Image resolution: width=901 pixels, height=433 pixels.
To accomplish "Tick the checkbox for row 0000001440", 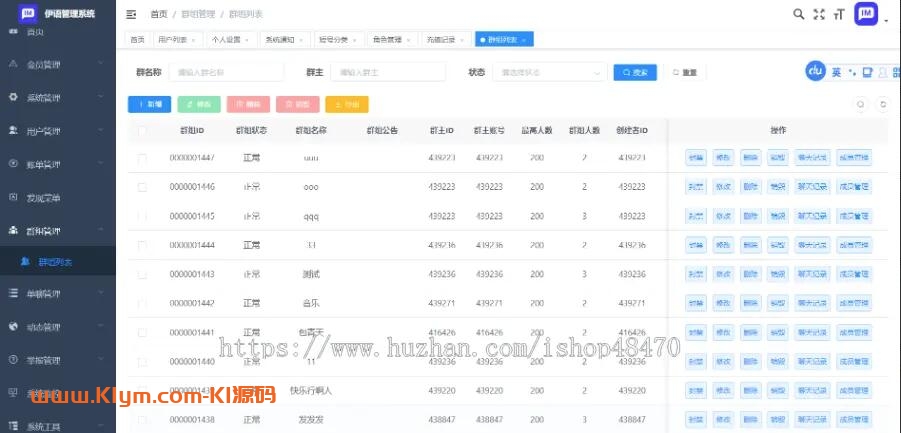I will tap(142, 362).
